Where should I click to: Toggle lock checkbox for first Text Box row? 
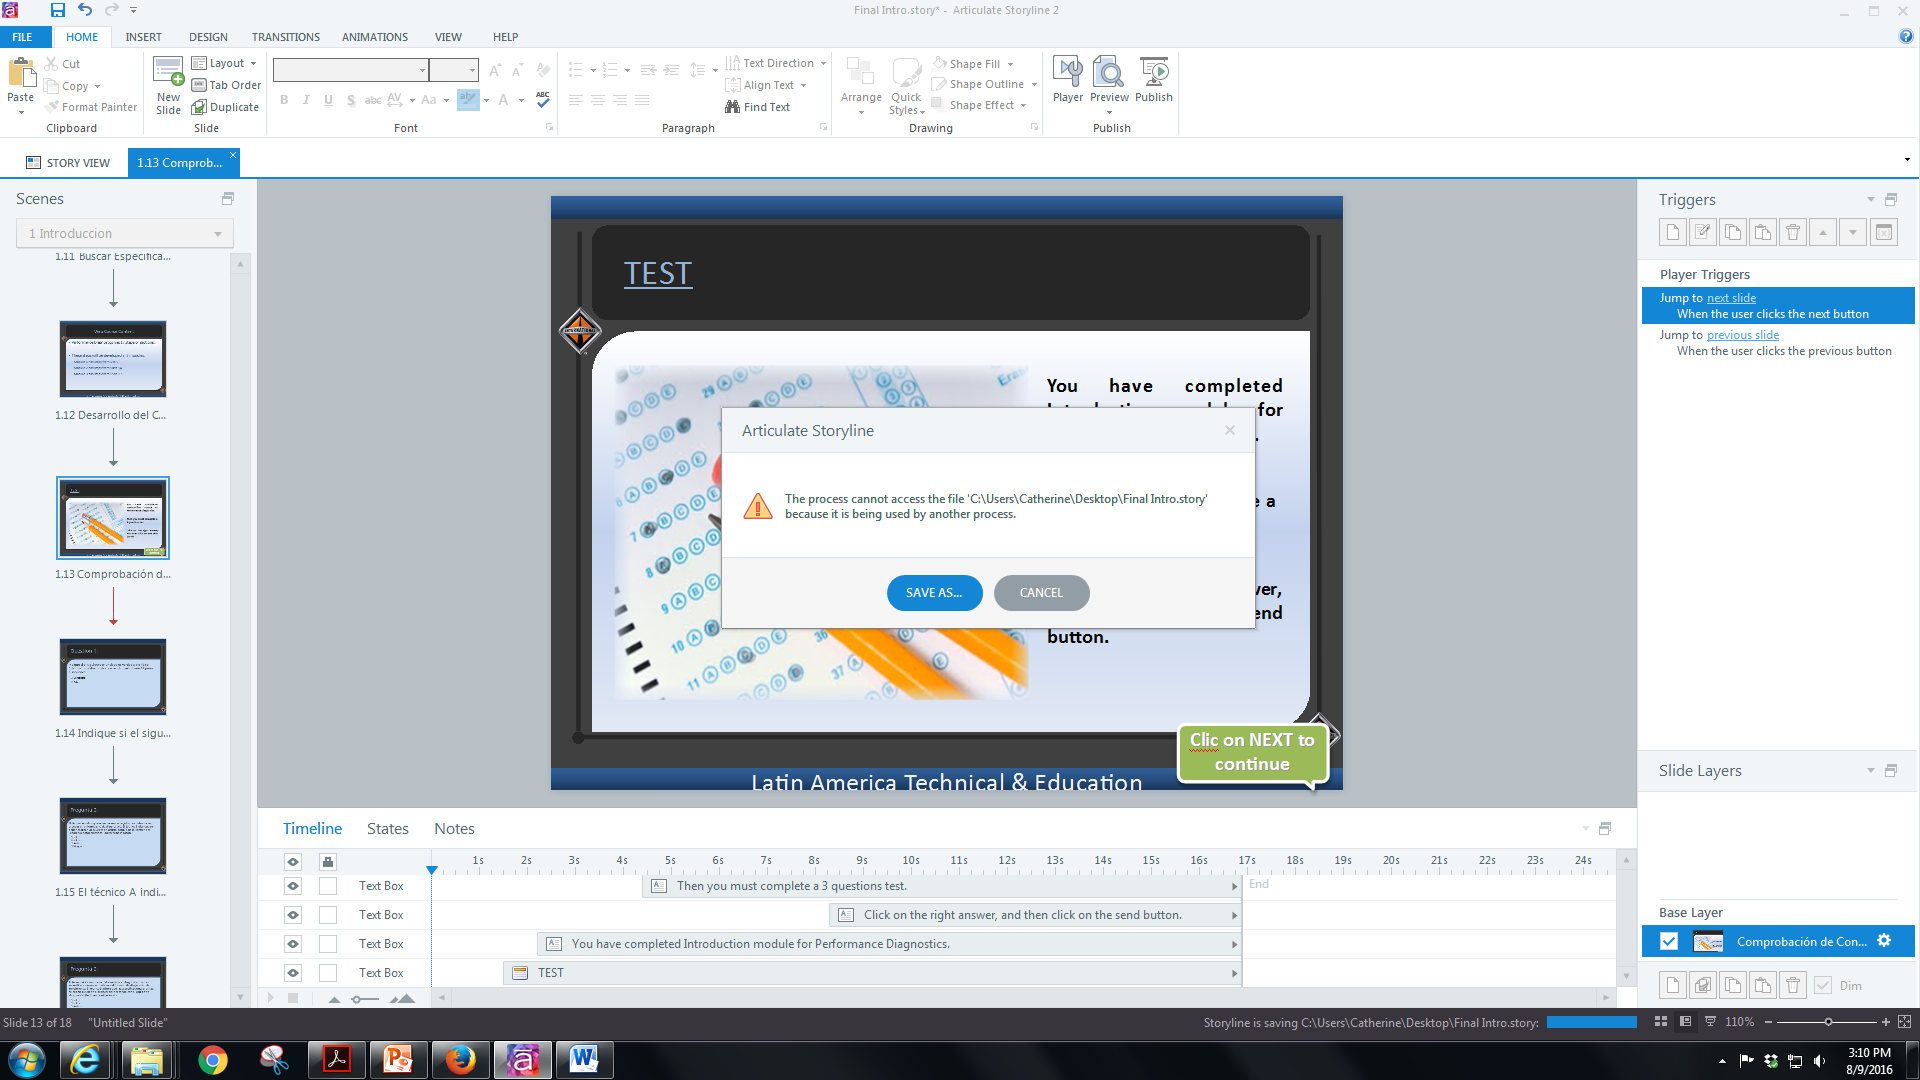click(x=328, y=886)
